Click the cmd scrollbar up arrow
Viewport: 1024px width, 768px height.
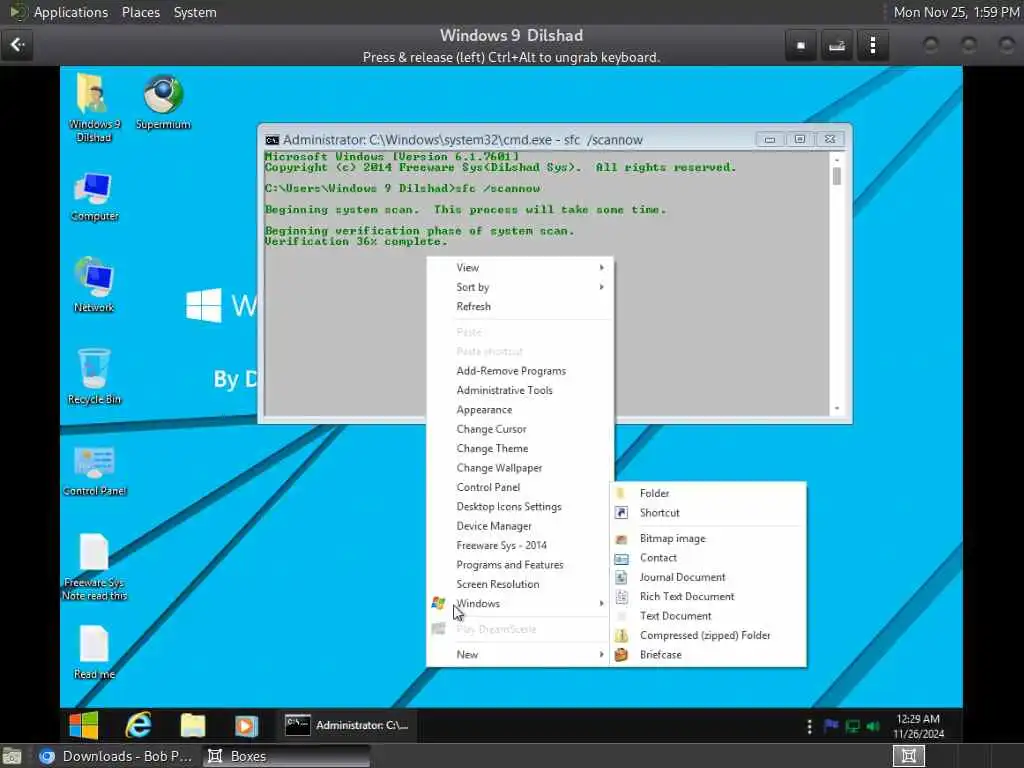pos(837,160)
